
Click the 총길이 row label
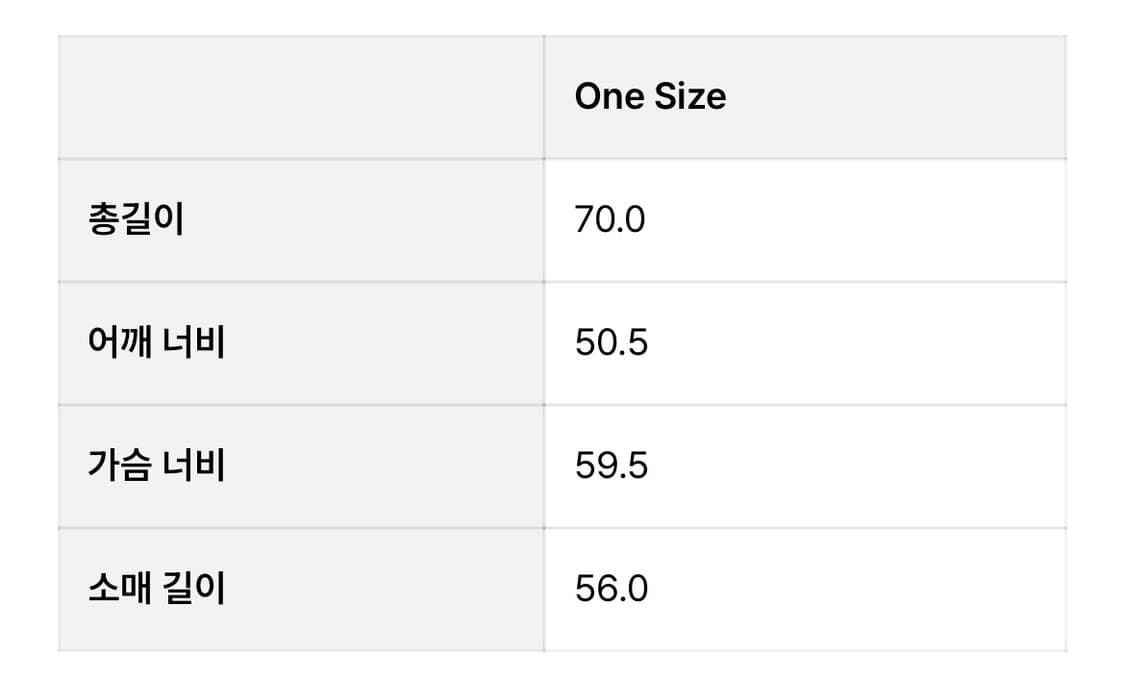[x=136, y=220]
